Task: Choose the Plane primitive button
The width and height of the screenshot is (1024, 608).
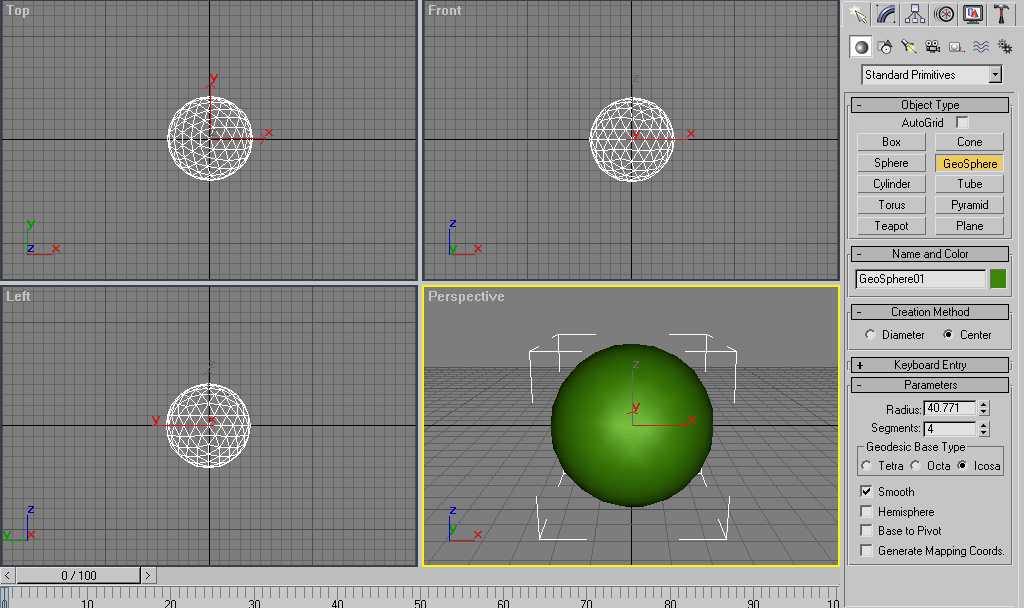Action: [969, 225]
